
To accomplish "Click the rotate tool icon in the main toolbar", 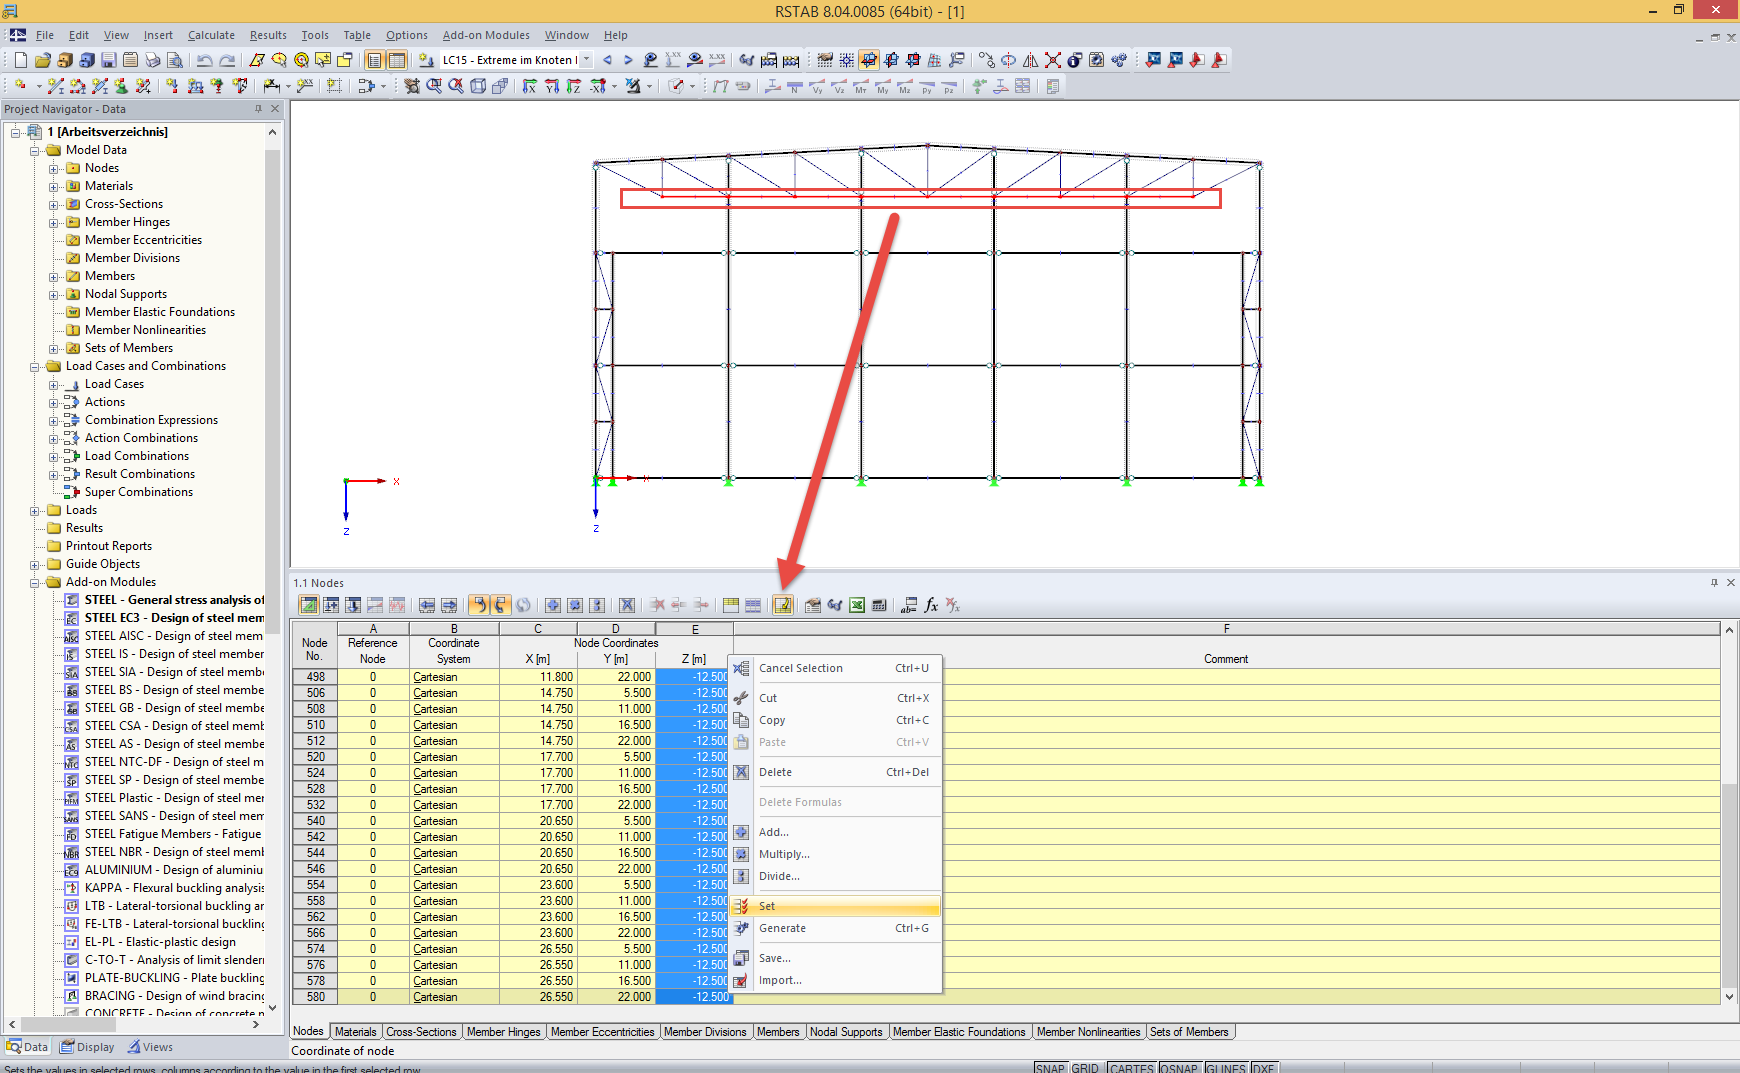I will [x=1008, y=60].
